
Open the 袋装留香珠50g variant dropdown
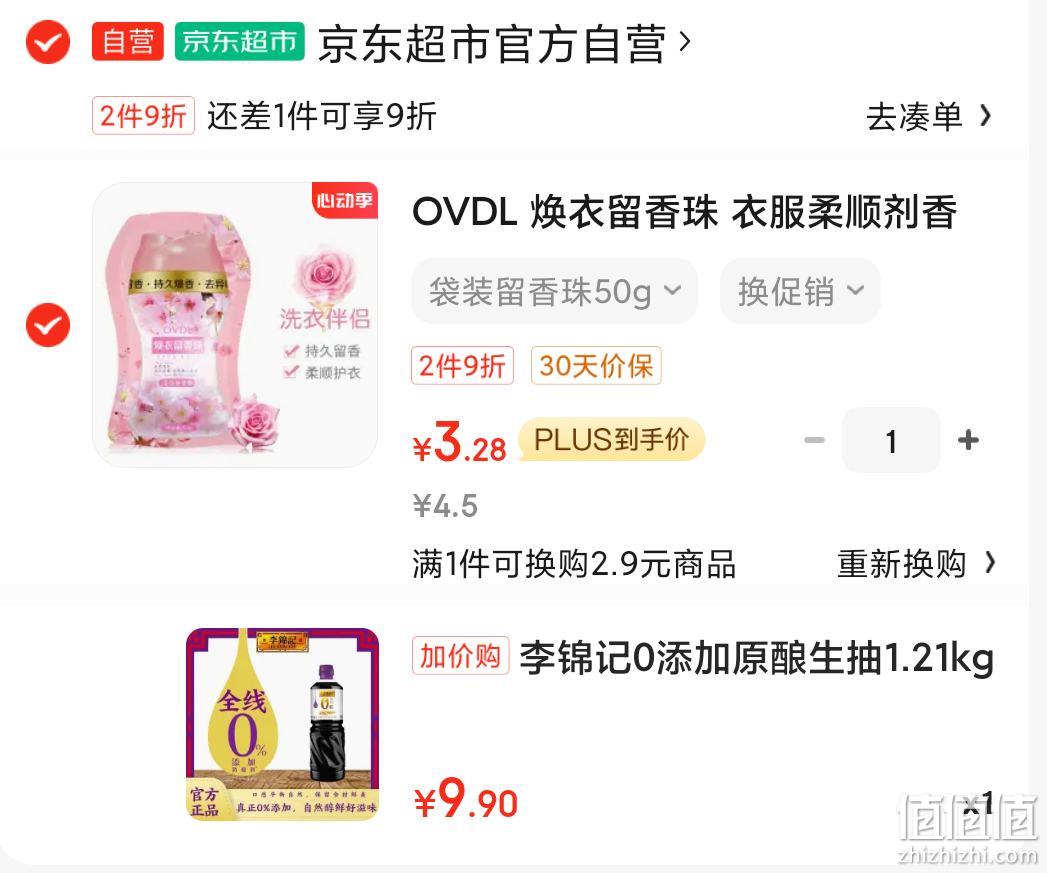pyautogui.click(x=554, y=291)
